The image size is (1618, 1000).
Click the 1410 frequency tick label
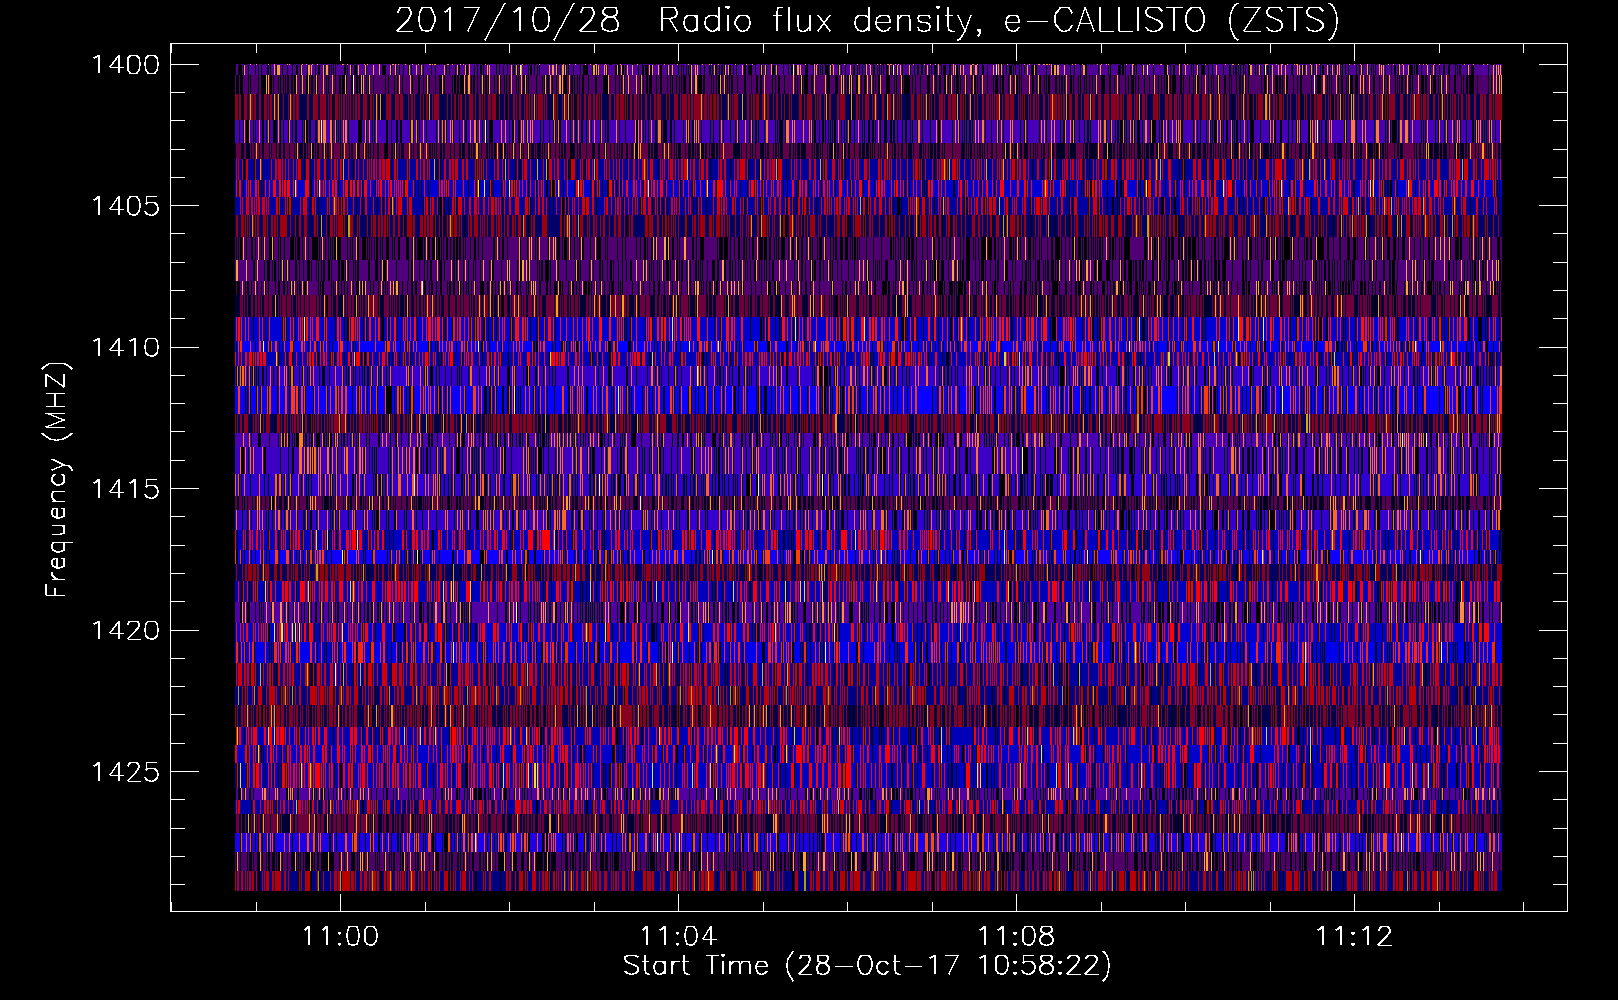[125, 348]
